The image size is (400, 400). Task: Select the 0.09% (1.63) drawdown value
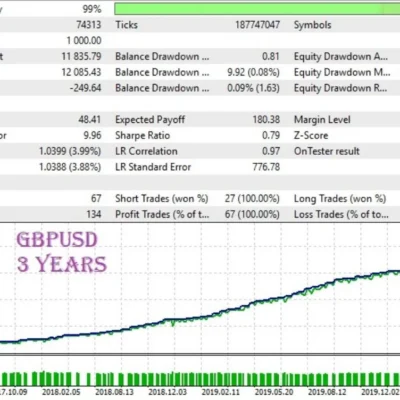253,88
